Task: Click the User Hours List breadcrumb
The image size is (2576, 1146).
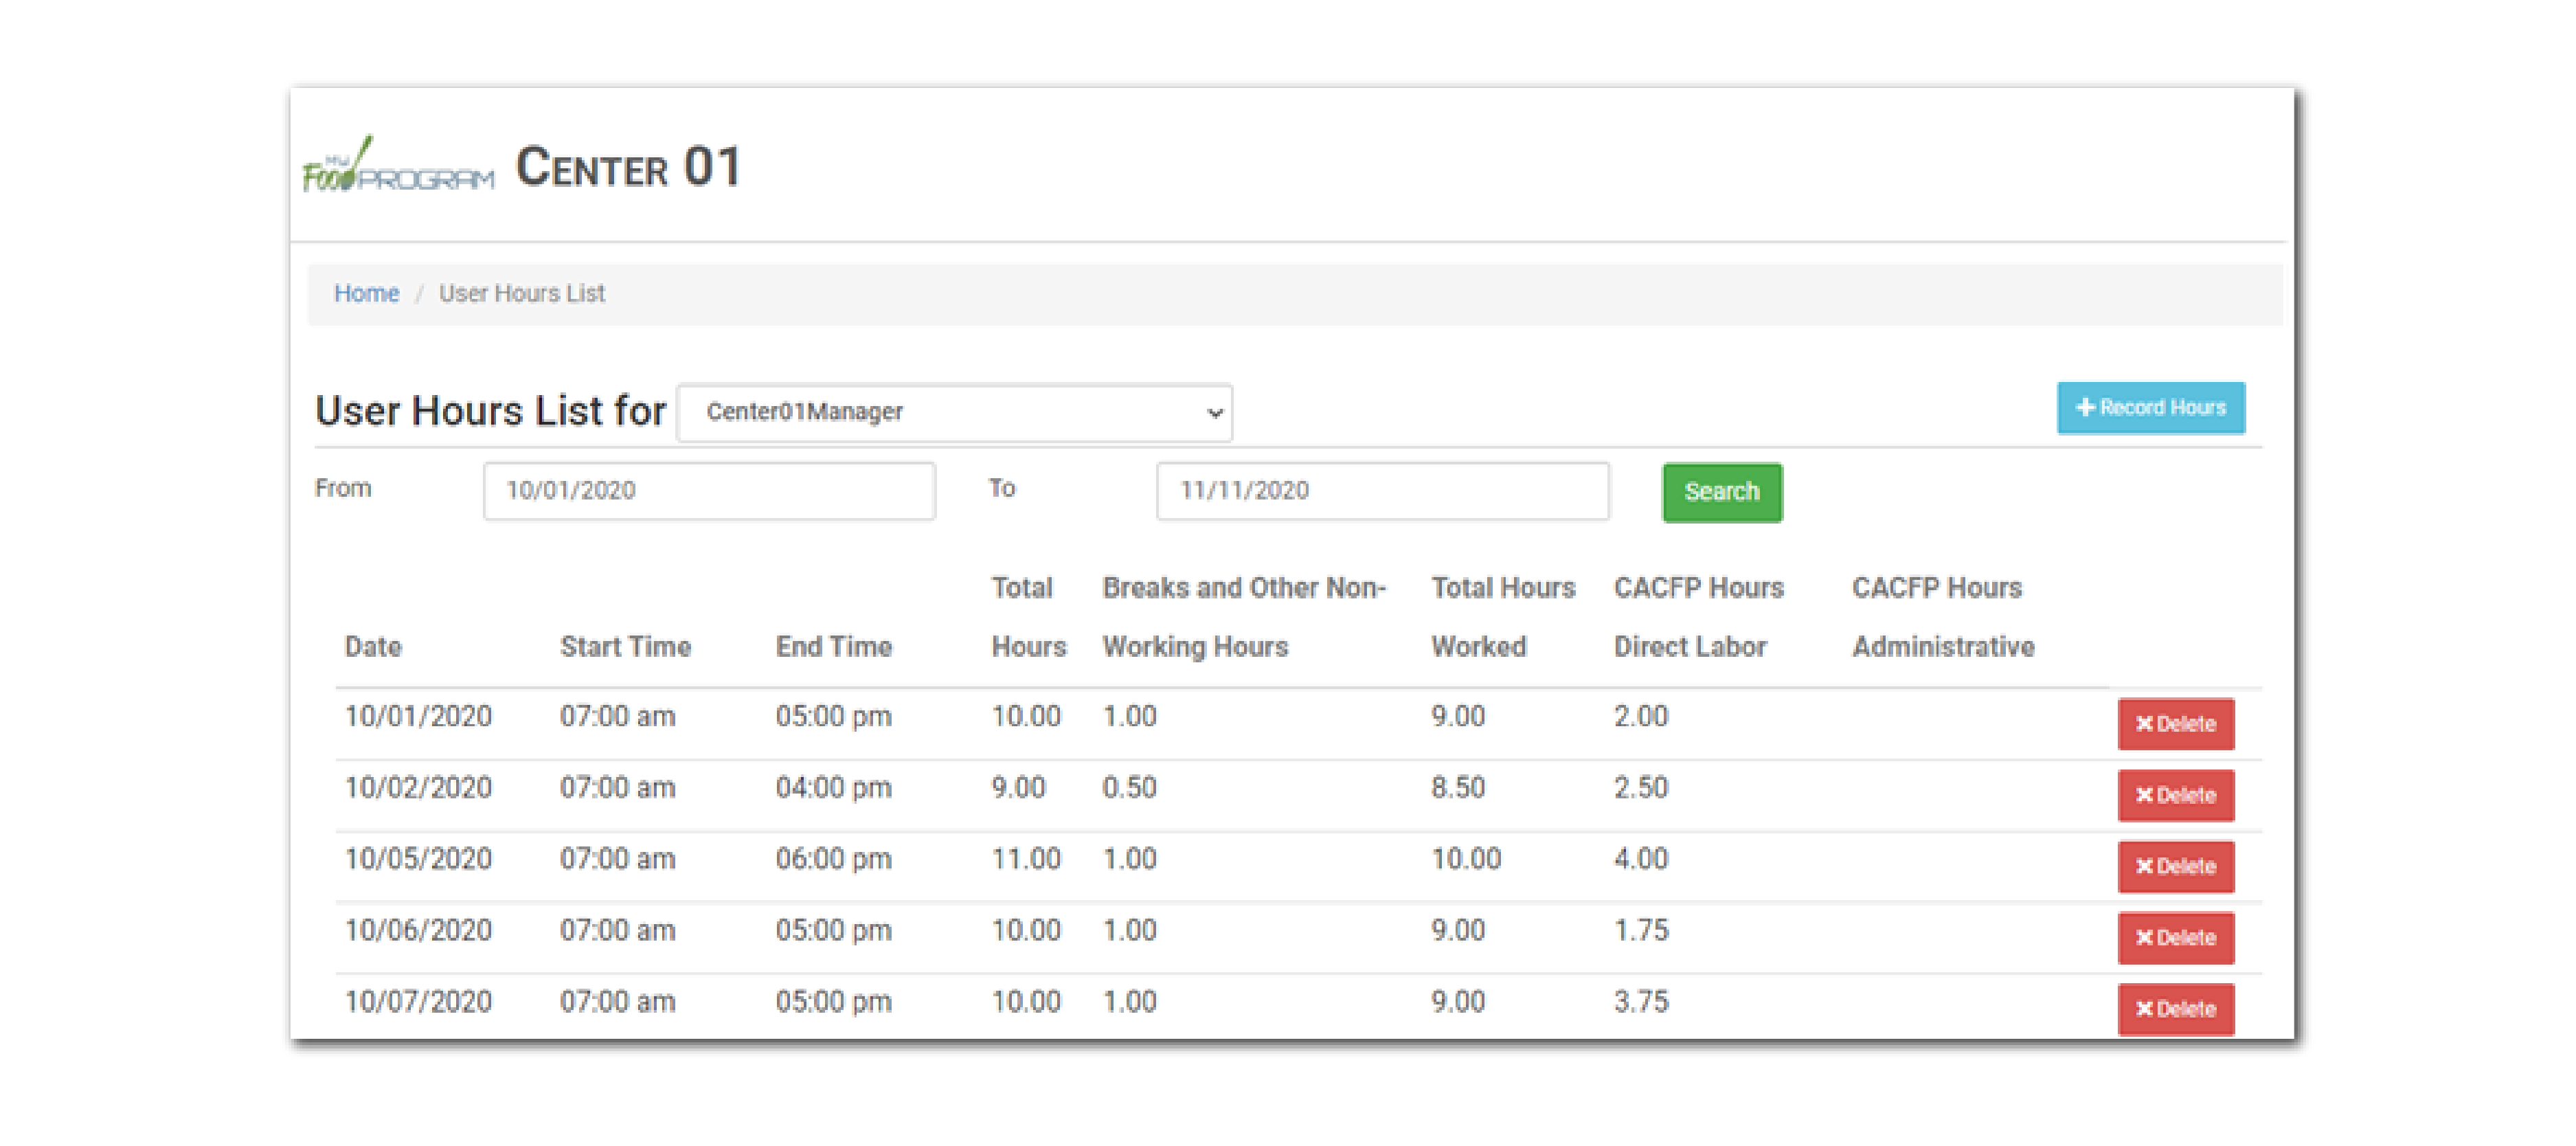Action: tap(521, 293)
